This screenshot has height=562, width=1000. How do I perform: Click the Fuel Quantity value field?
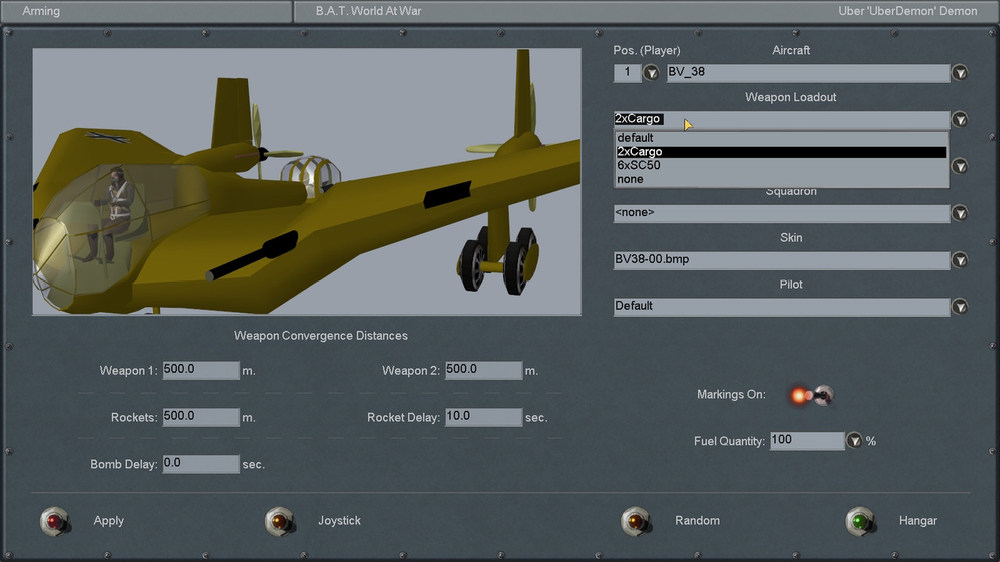coord(807,440)
